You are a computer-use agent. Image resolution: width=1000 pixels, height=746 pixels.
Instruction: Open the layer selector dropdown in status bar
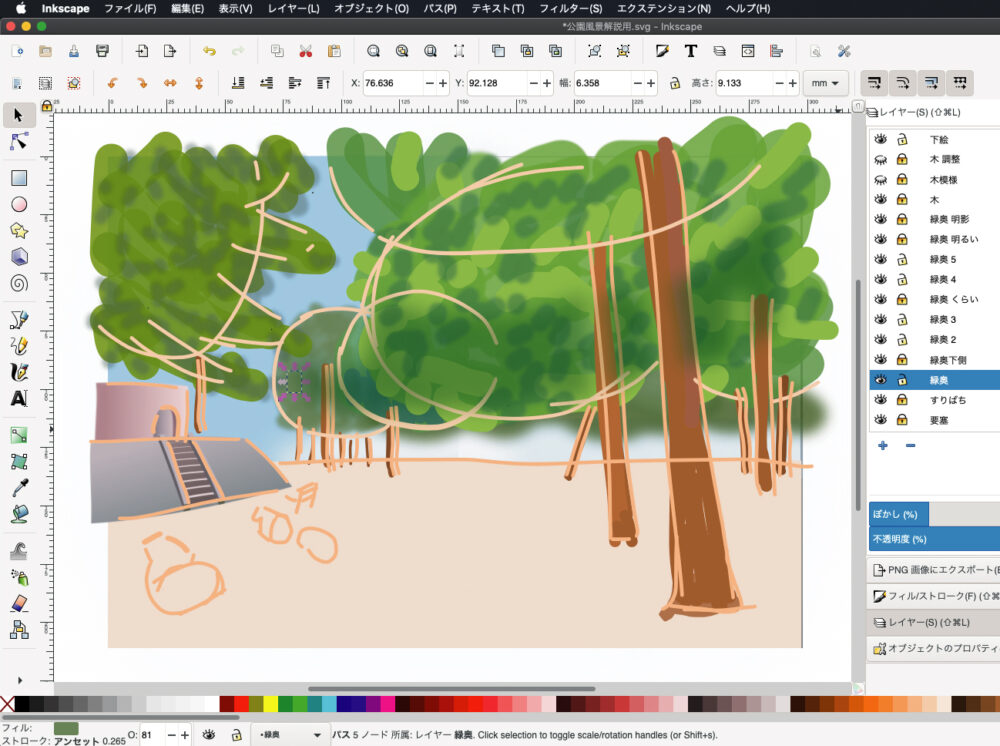pos(290,736)
